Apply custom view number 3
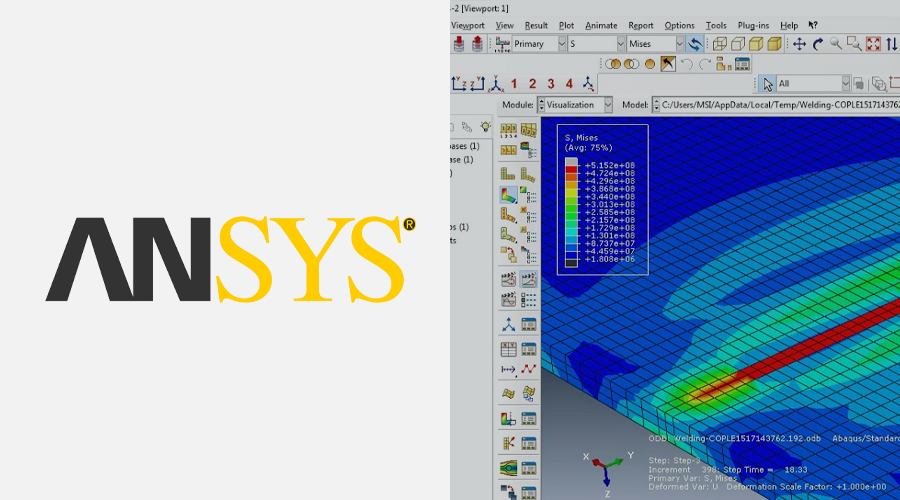The image size is (900, 500). point(550,84)
